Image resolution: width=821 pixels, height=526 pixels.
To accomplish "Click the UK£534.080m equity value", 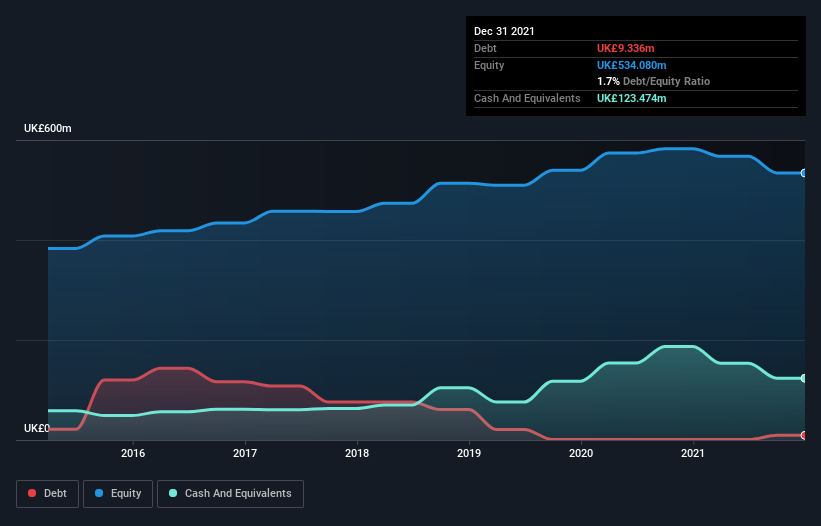I will (x=631, y=65).
